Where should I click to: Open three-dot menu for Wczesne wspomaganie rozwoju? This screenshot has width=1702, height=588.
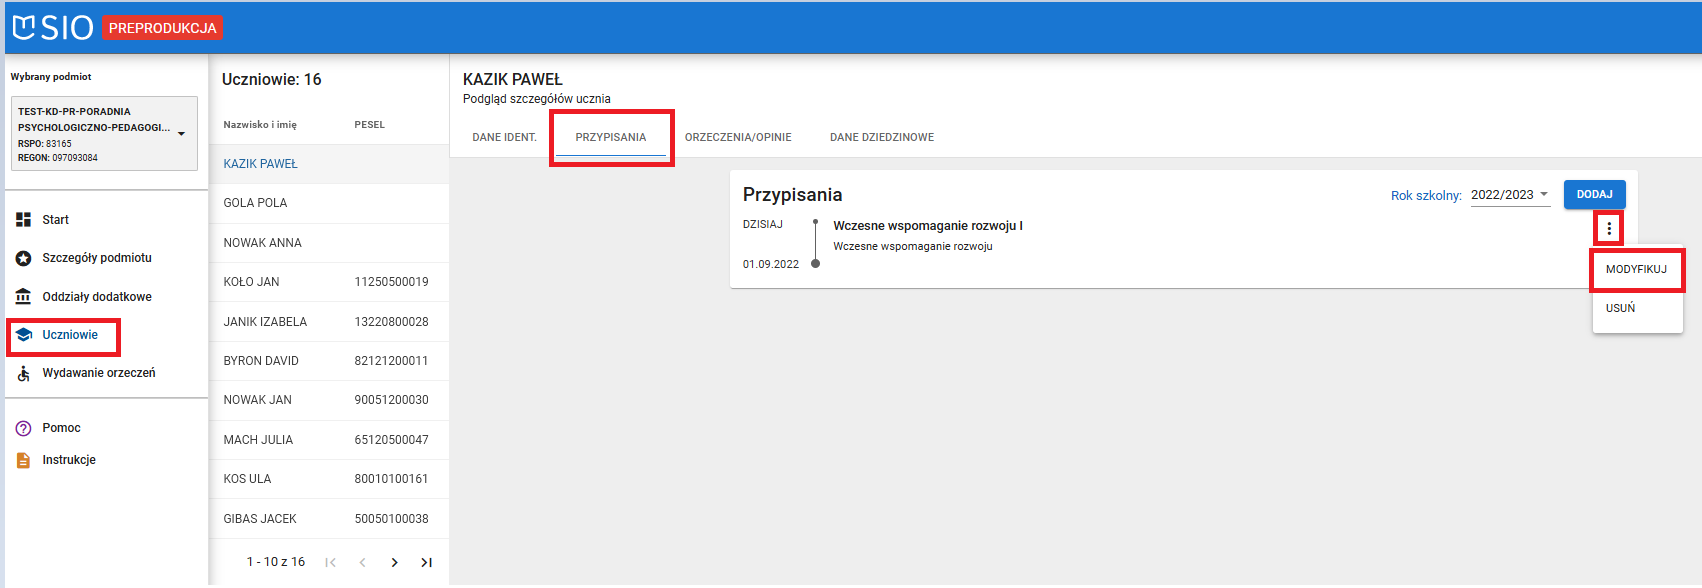pos(1609,229)
